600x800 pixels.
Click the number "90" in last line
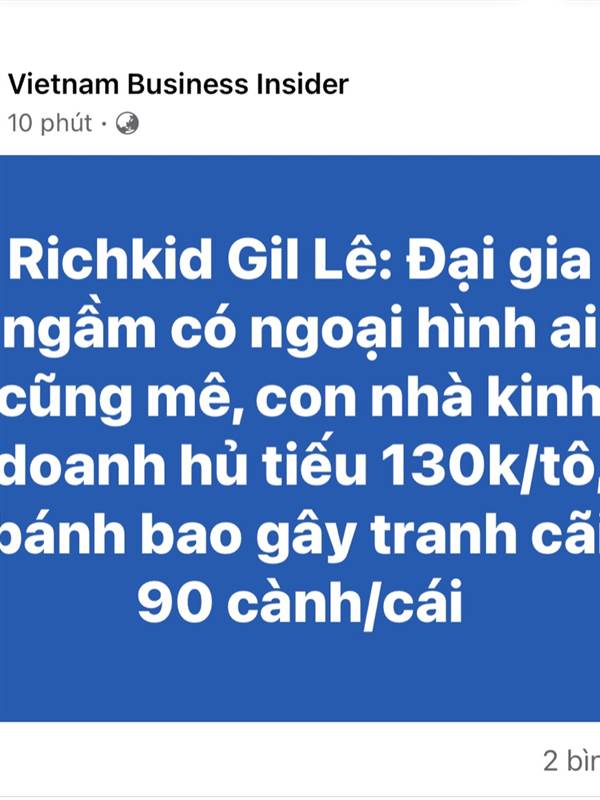pos(174,601)
